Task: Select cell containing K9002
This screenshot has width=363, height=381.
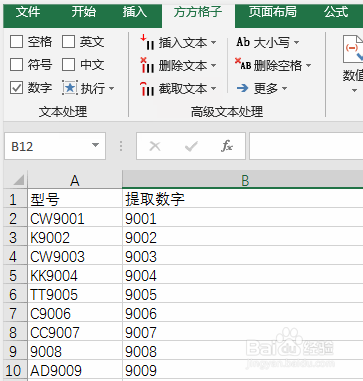Action: (x=75, y=237)
